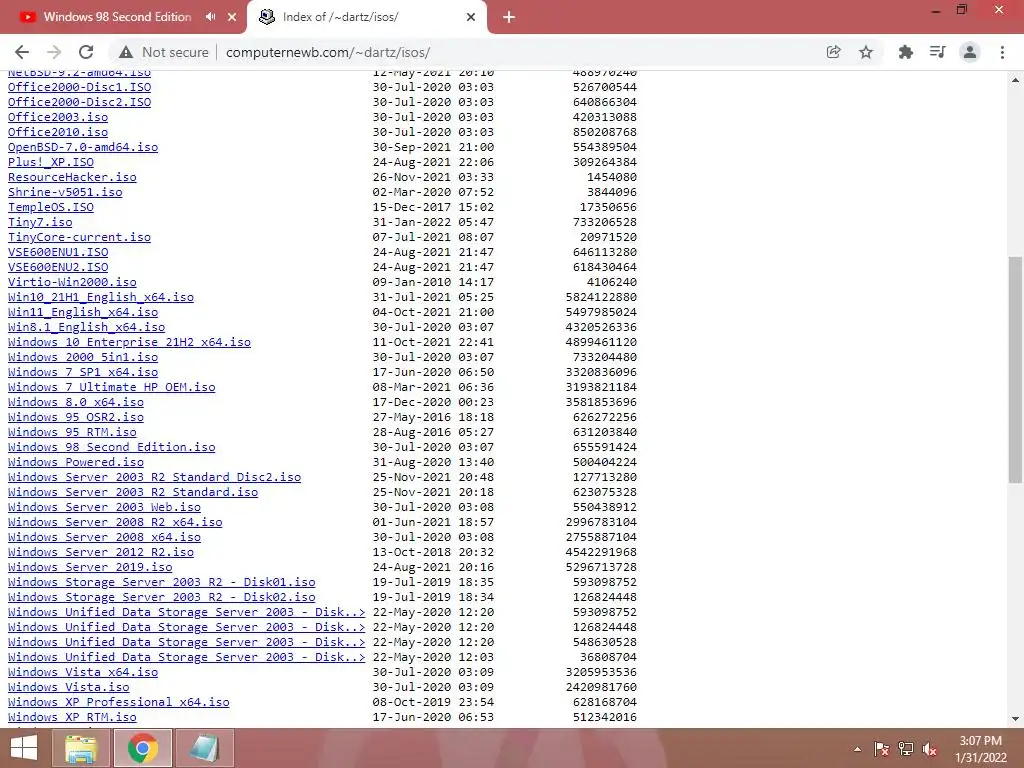
Task: Click the Not secure warning icon
Action: pyautogui.click(x=126, y=52)
